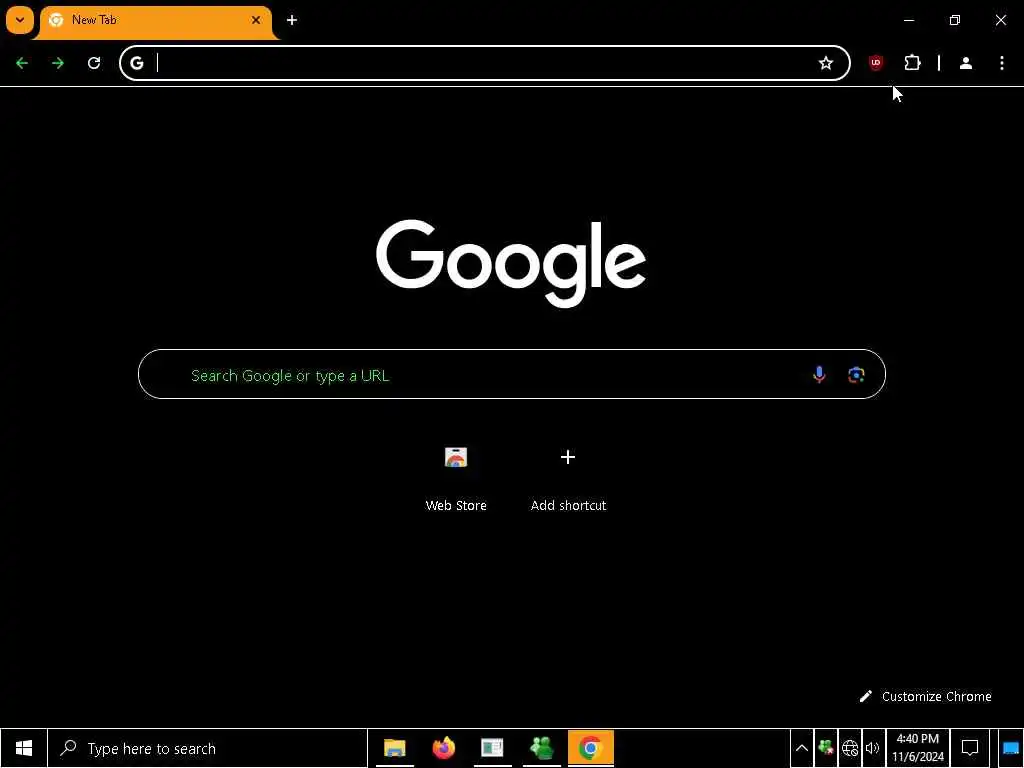Click the green people tray icon
1024x768 pixels.
pos(826,748)
